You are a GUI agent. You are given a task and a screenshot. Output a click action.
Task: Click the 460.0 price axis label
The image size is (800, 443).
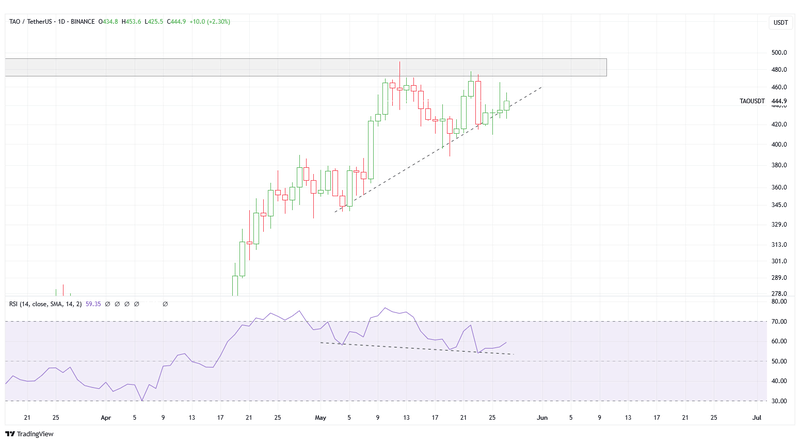(779, 87)
